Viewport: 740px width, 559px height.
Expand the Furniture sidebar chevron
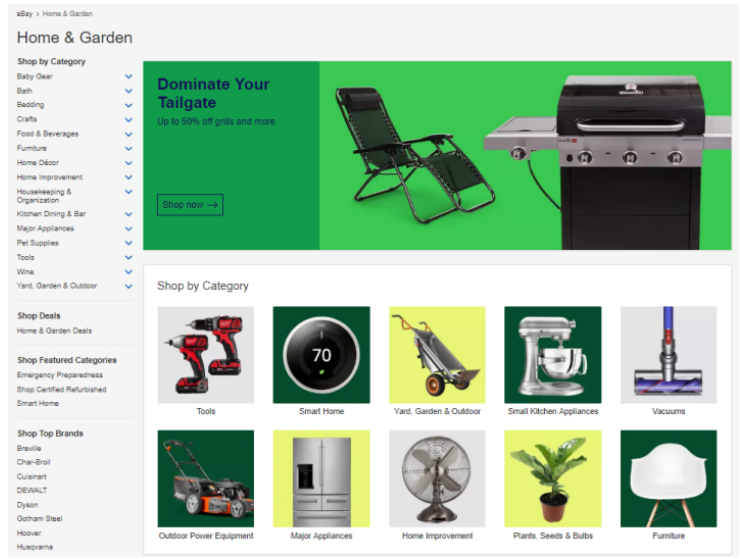point(128,149)
